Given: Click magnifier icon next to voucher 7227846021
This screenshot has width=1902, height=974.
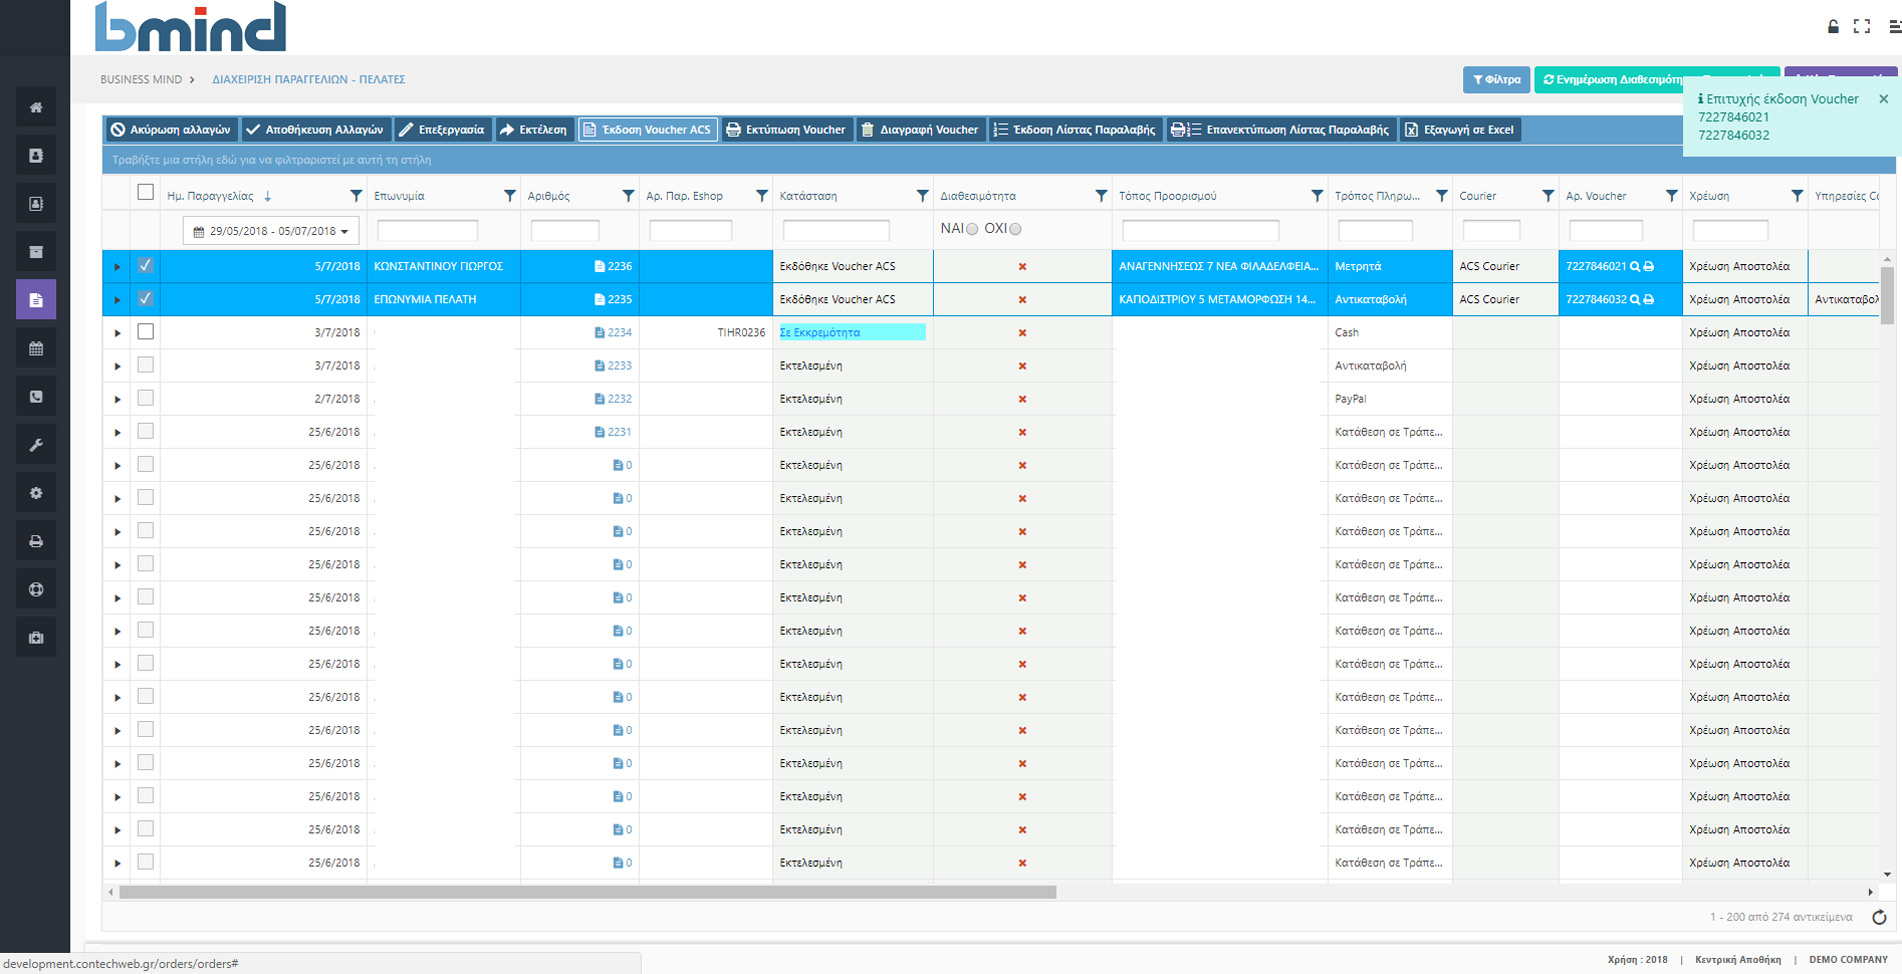Looking at the screenshot, I should (1635, 267).
